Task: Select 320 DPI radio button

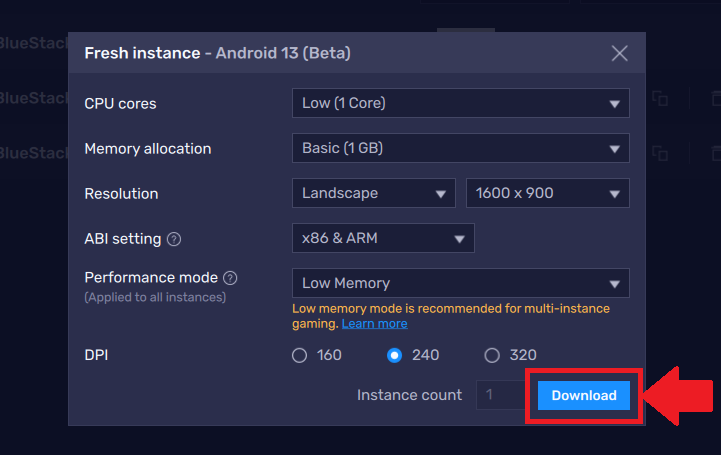Action: point(492,355)
